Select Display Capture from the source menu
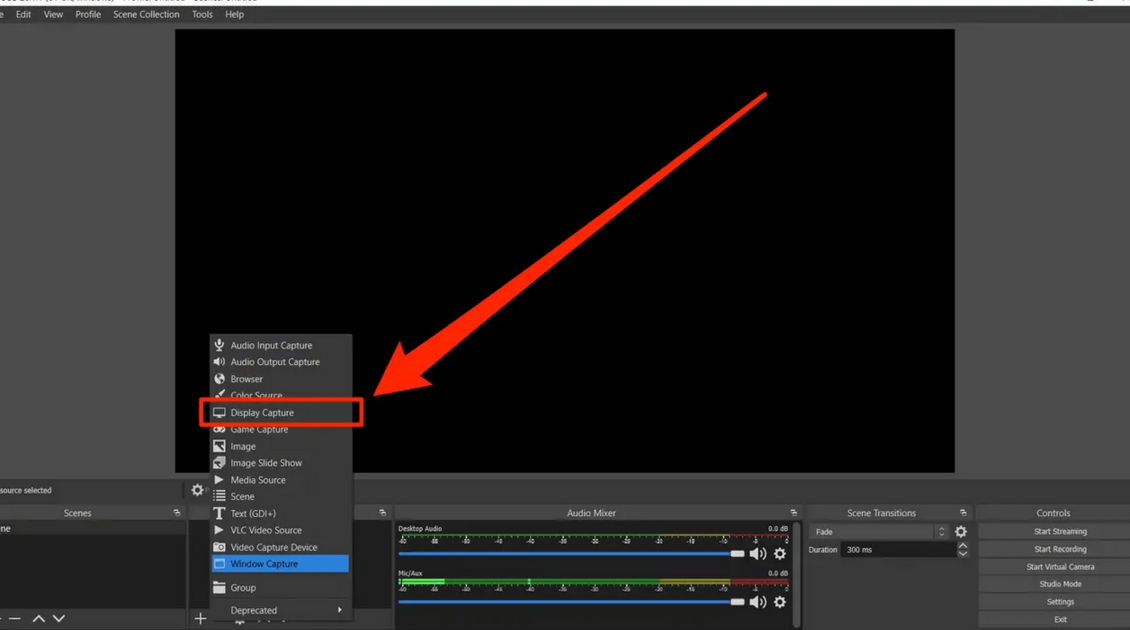The image size is (1130, 630). (x=264, y=412)
